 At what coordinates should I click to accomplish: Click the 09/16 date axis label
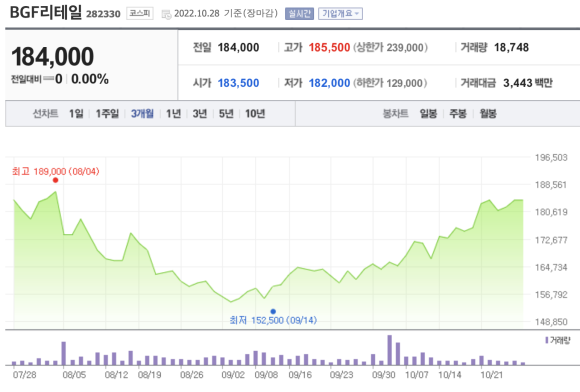[x=300, y=375]
